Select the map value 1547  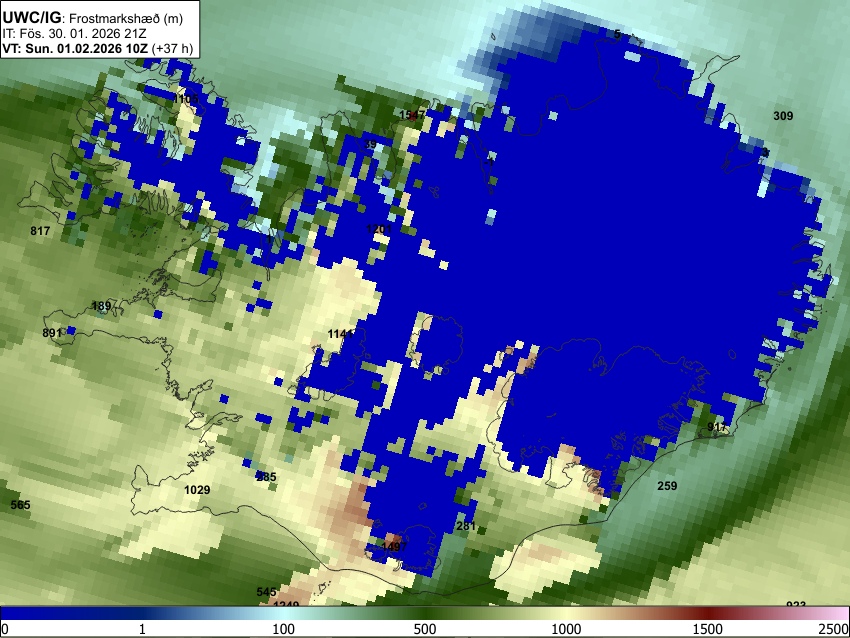click(x=412, y=114)
